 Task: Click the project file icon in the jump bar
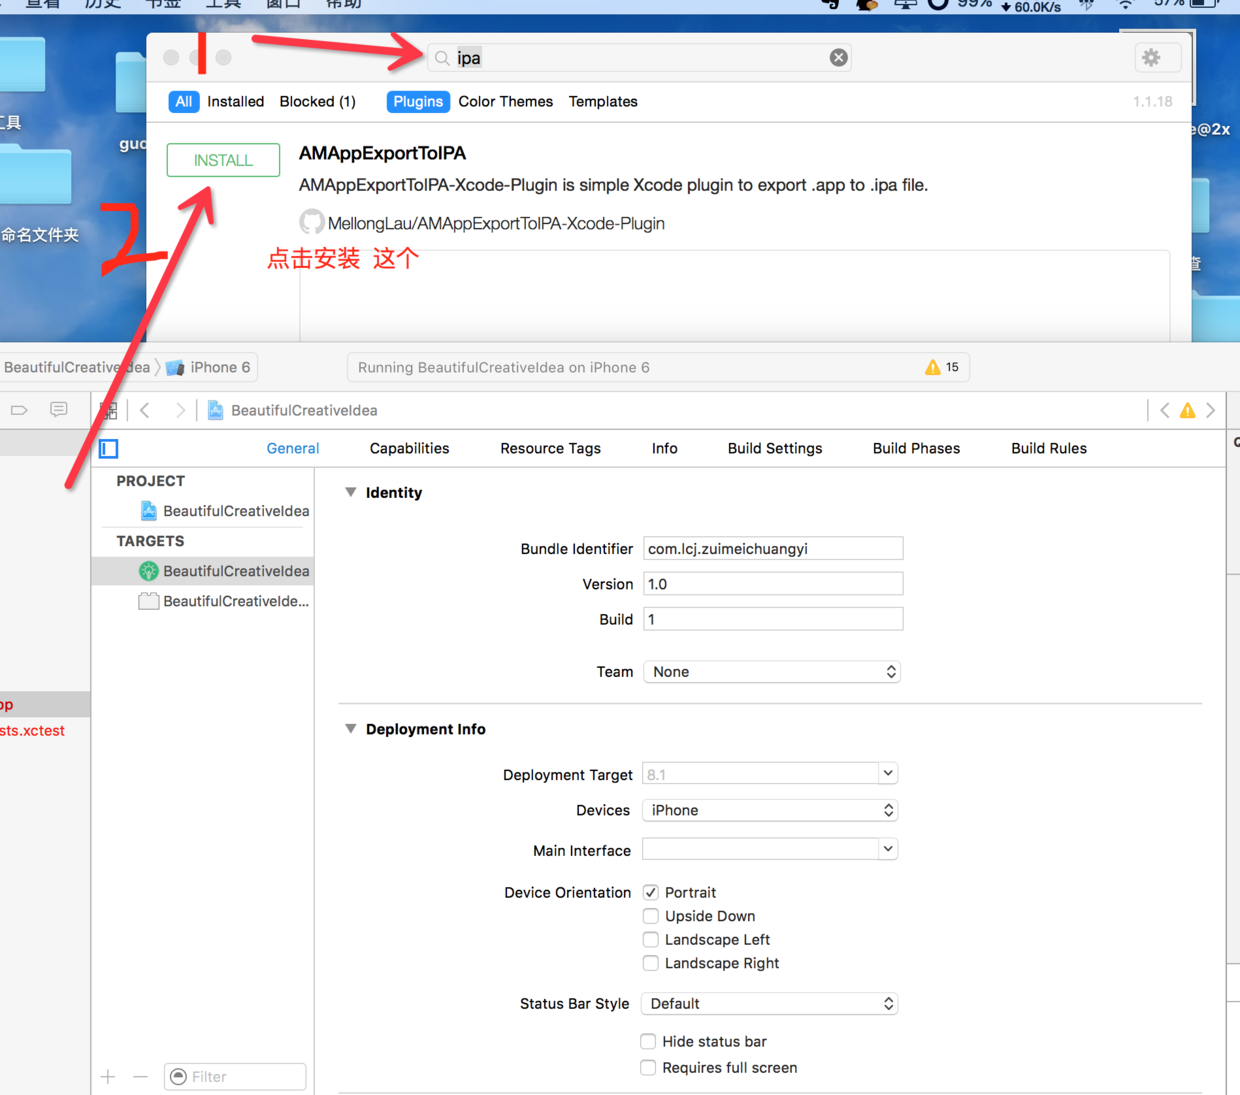coord(215,410)
